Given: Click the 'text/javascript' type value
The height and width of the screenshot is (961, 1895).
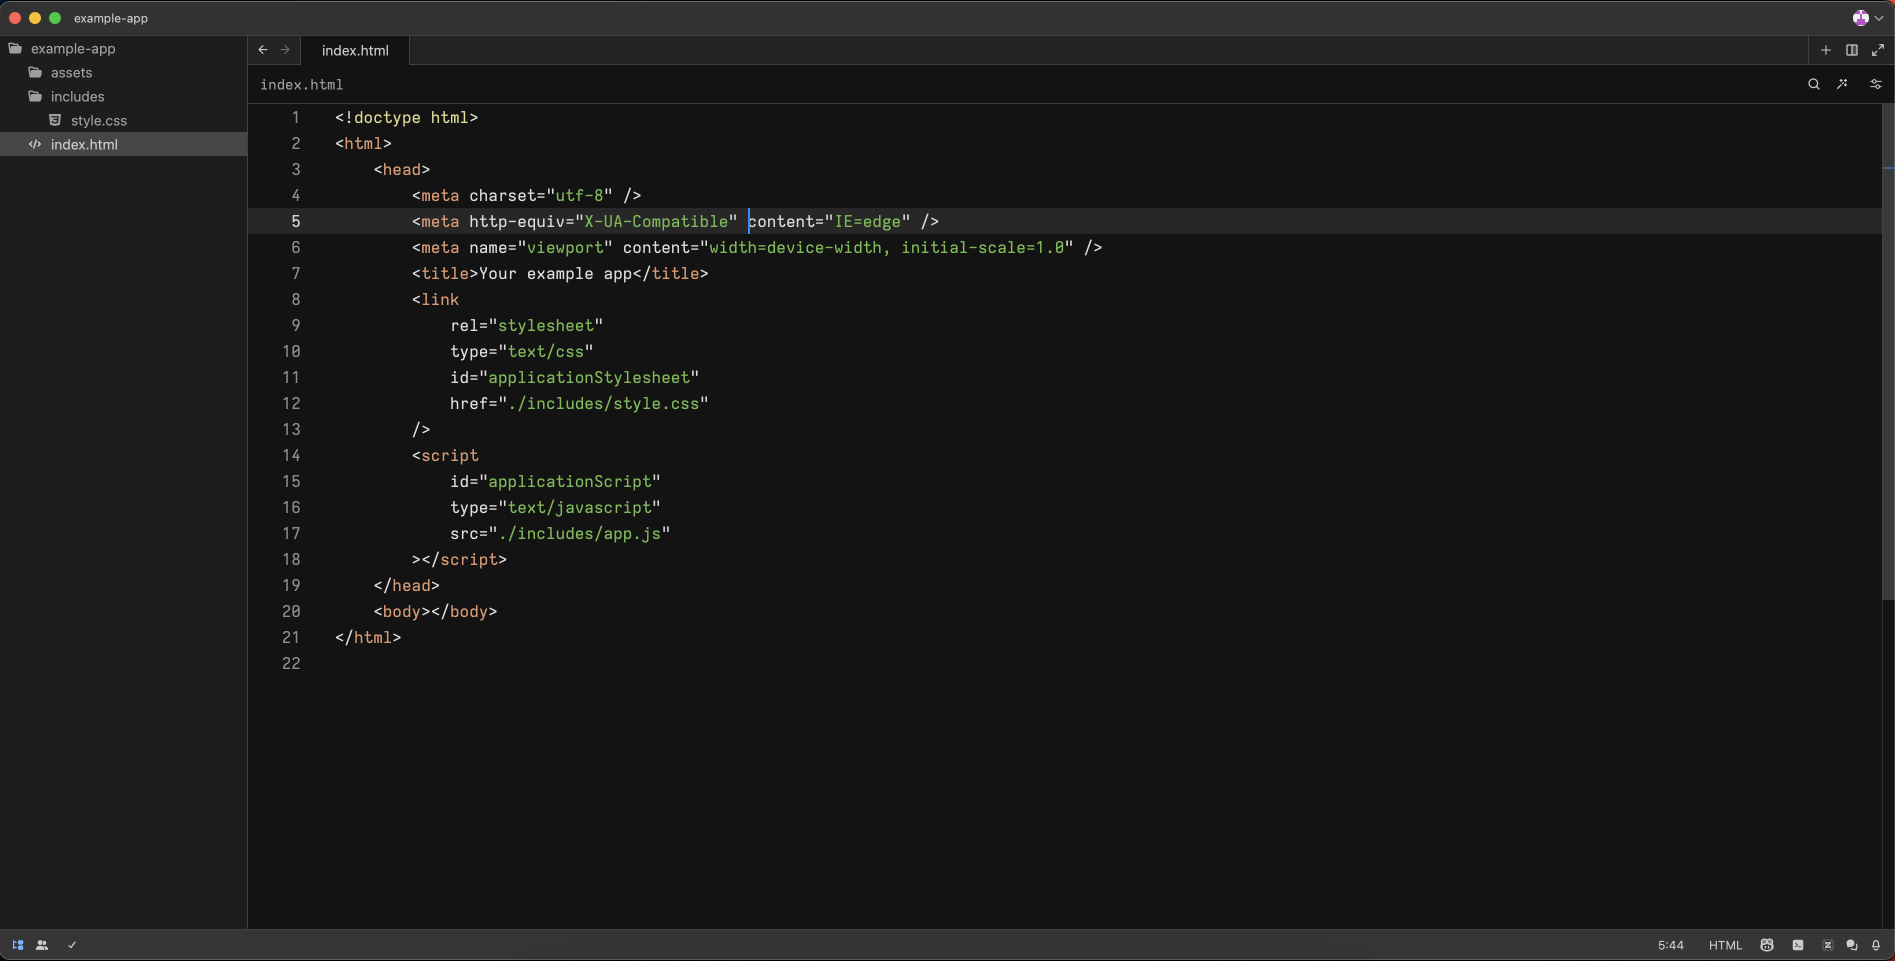Looking at the screenshot, I should coord(580,507).
